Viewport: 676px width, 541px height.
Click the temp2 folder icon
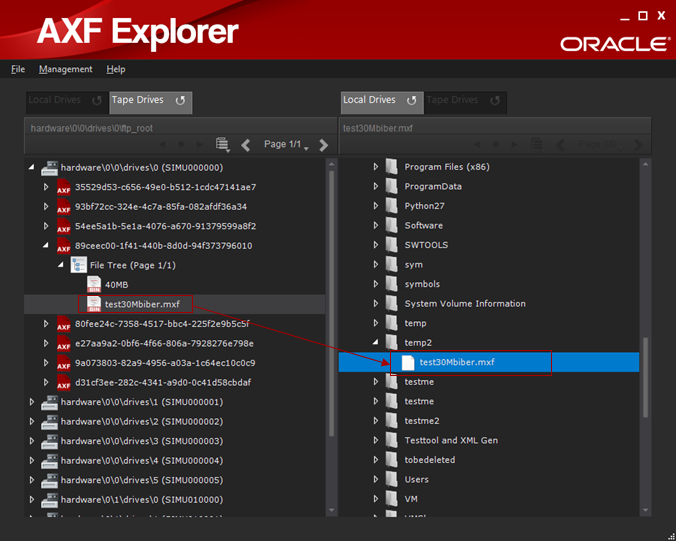pos(391,342)
